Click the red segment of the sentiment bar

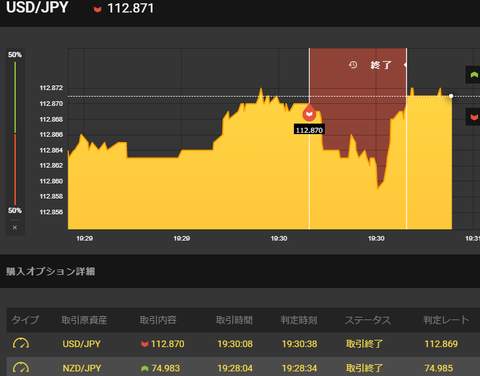[x=15, y=170]
